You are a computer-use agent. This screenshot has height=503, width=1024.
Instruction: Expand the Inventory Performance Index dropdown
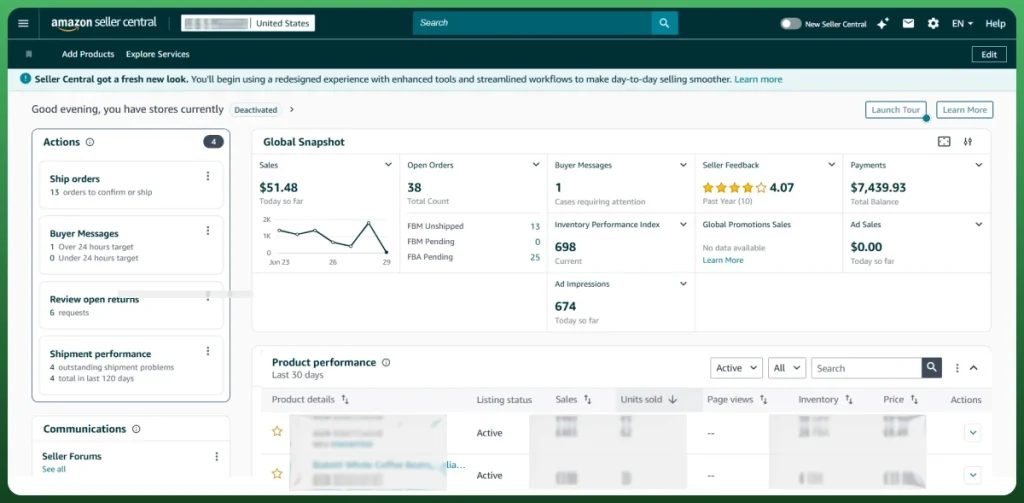683,225
